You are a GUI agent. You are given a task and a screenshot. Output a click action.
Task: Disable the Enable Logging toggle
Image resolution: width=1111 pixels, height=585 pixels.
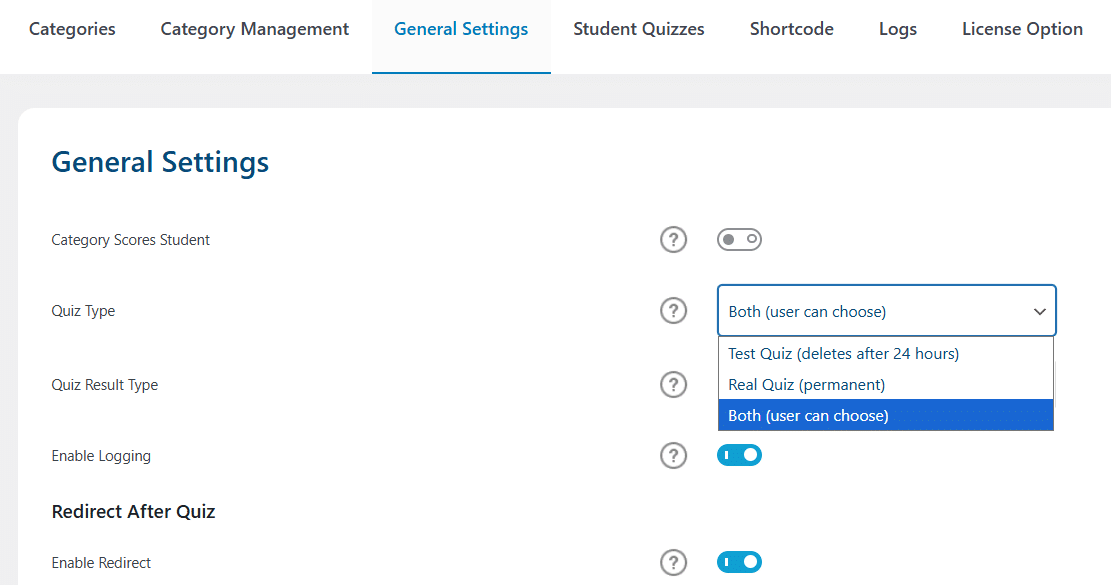(739, 455)
